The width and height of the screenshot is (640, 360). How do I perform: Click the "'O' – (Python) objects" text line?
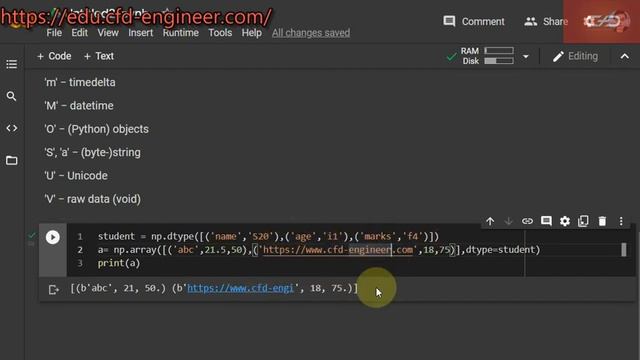(96, 129)
